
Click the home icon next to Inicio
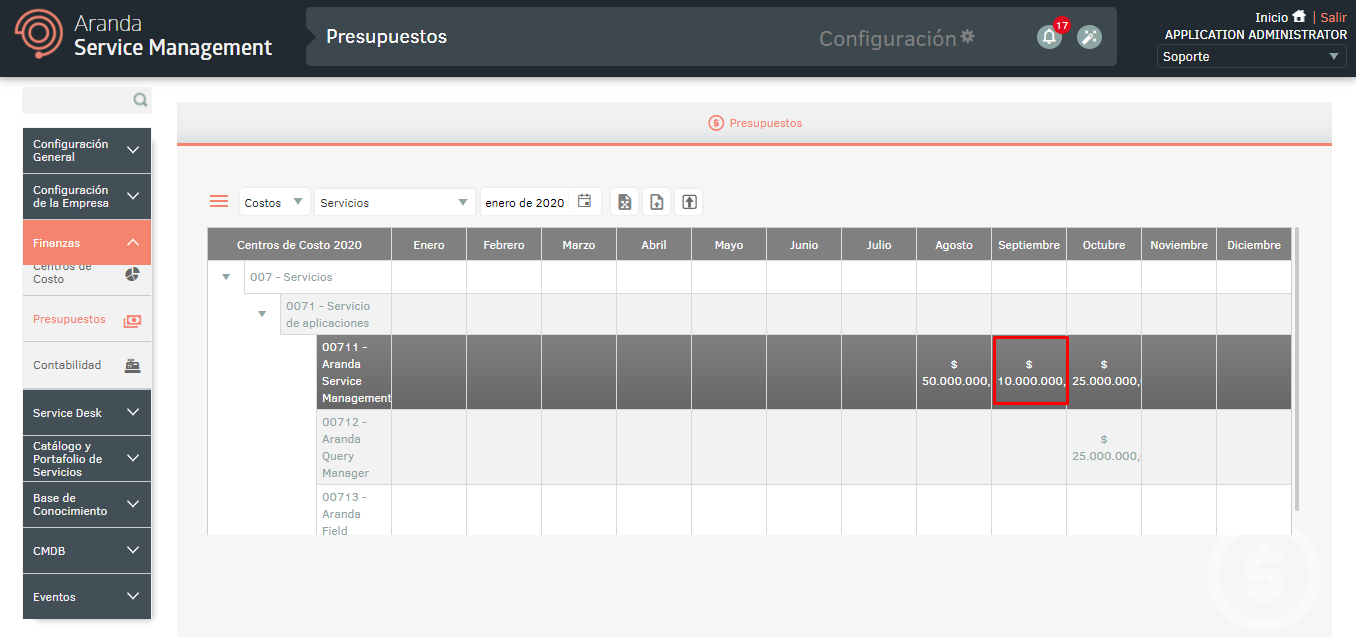click(x=1299, y=17)
